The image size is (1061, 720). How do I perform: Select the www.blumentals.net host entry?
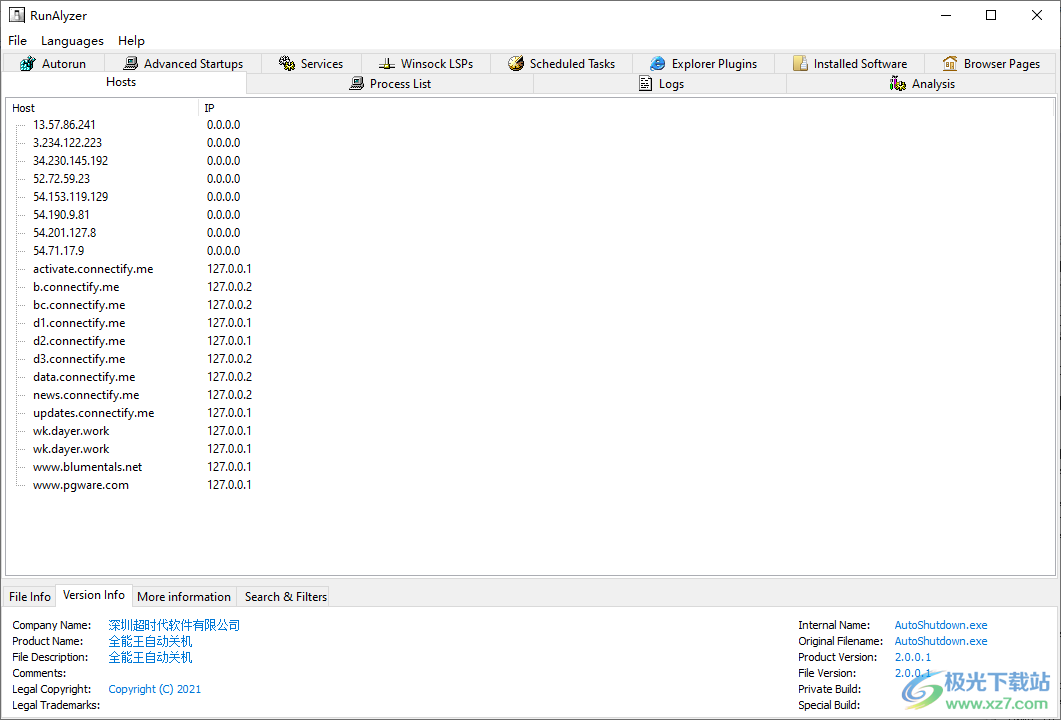coord(87,467)
